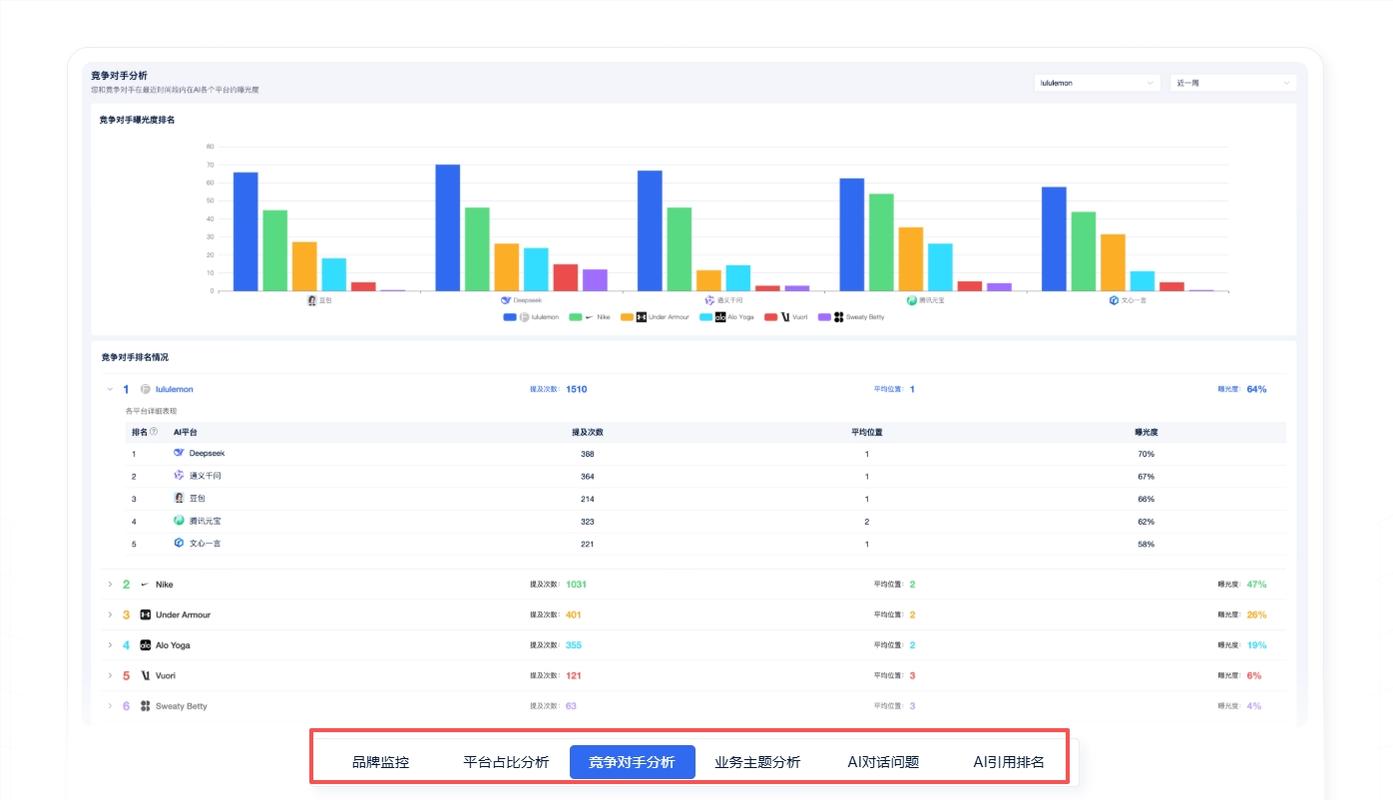Viewport: 1393px width, 800px height.
Task: Click Under Armour's mentions value 401
Action: pos(574,615)
